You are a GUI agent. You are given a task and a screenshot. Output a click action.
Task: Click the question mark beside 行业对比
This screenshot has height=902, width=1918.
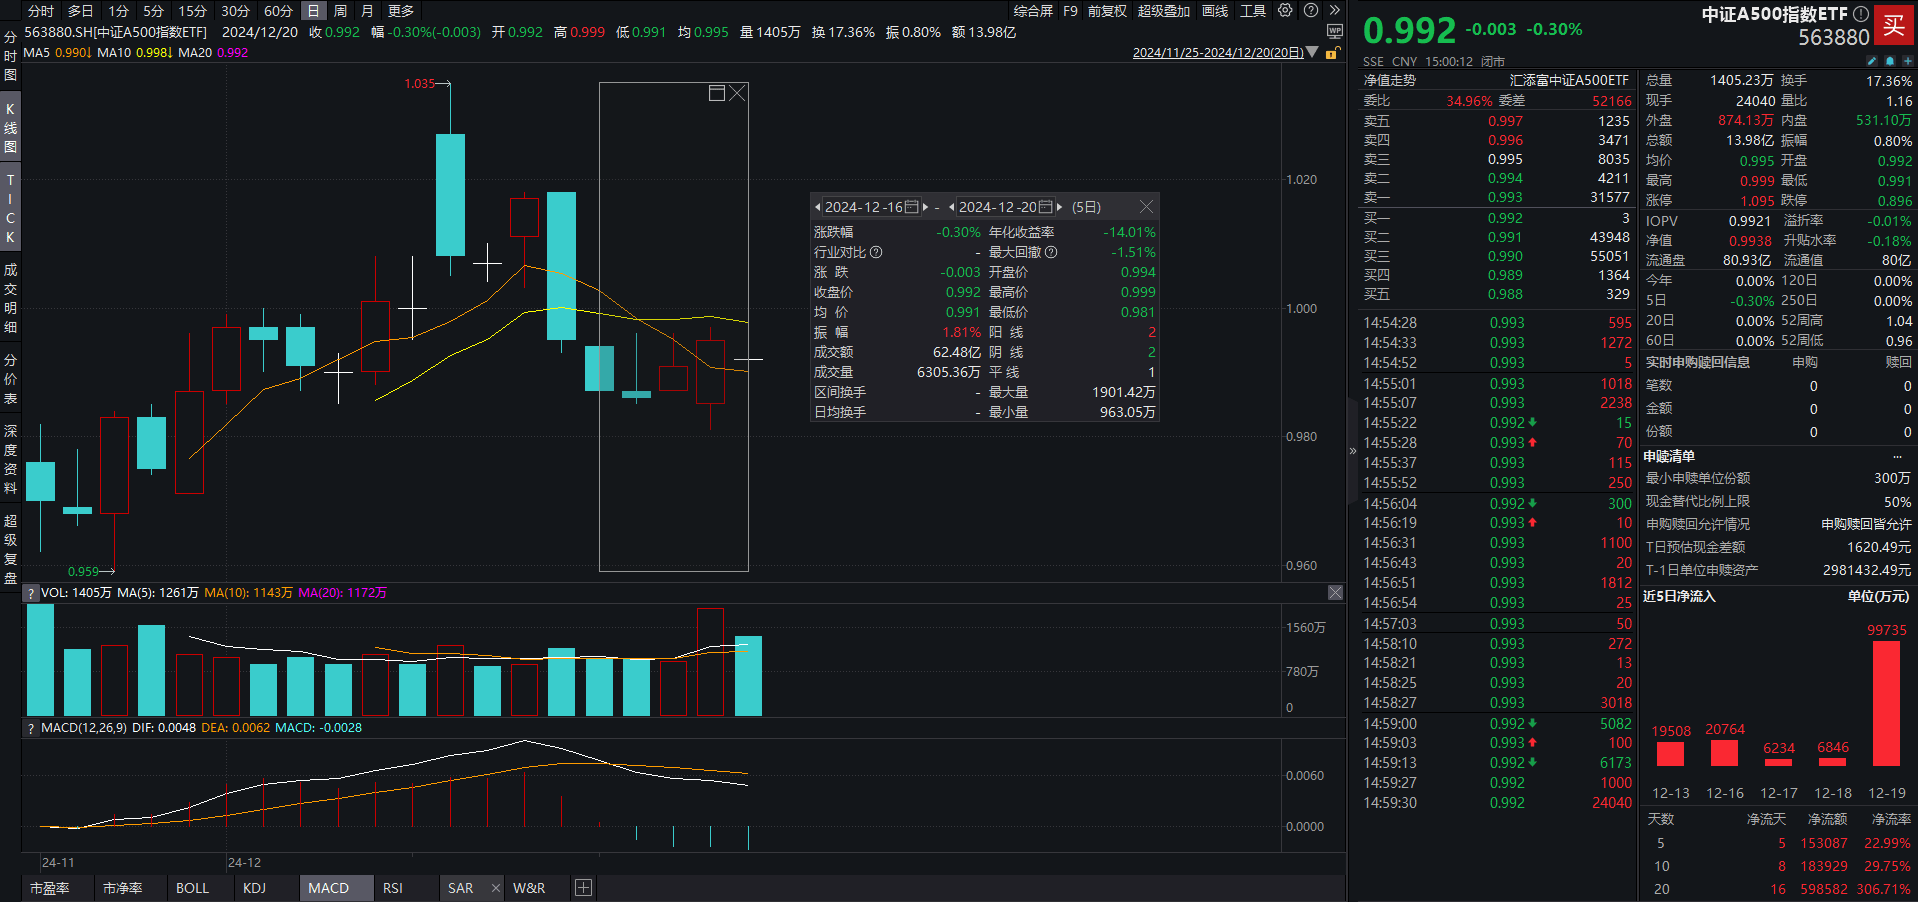(x=877, y=252)
